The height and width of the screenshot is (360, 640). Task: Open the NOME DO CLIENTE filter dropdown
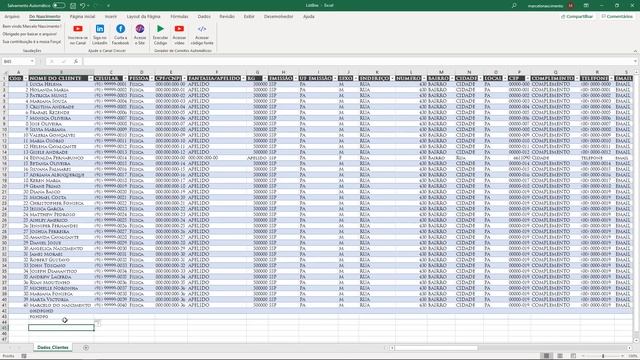[x=91, y=78]
